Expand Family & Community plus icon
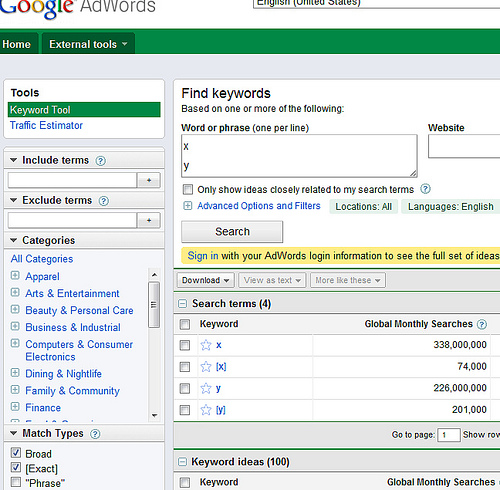 coord(15,389)
